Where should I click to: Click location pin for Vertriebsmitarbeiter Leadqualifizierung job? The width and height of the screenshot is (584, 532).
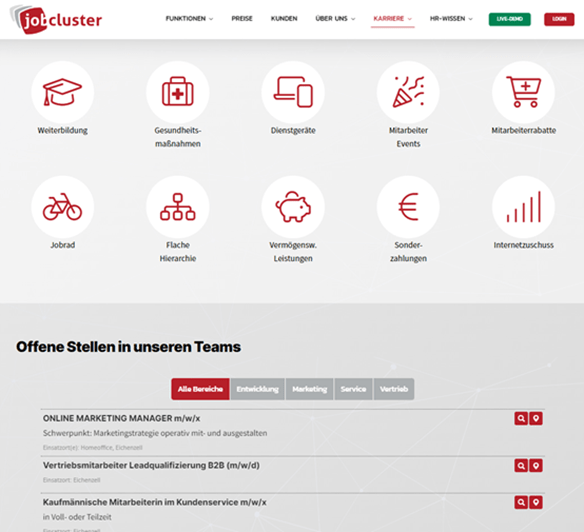536,465
